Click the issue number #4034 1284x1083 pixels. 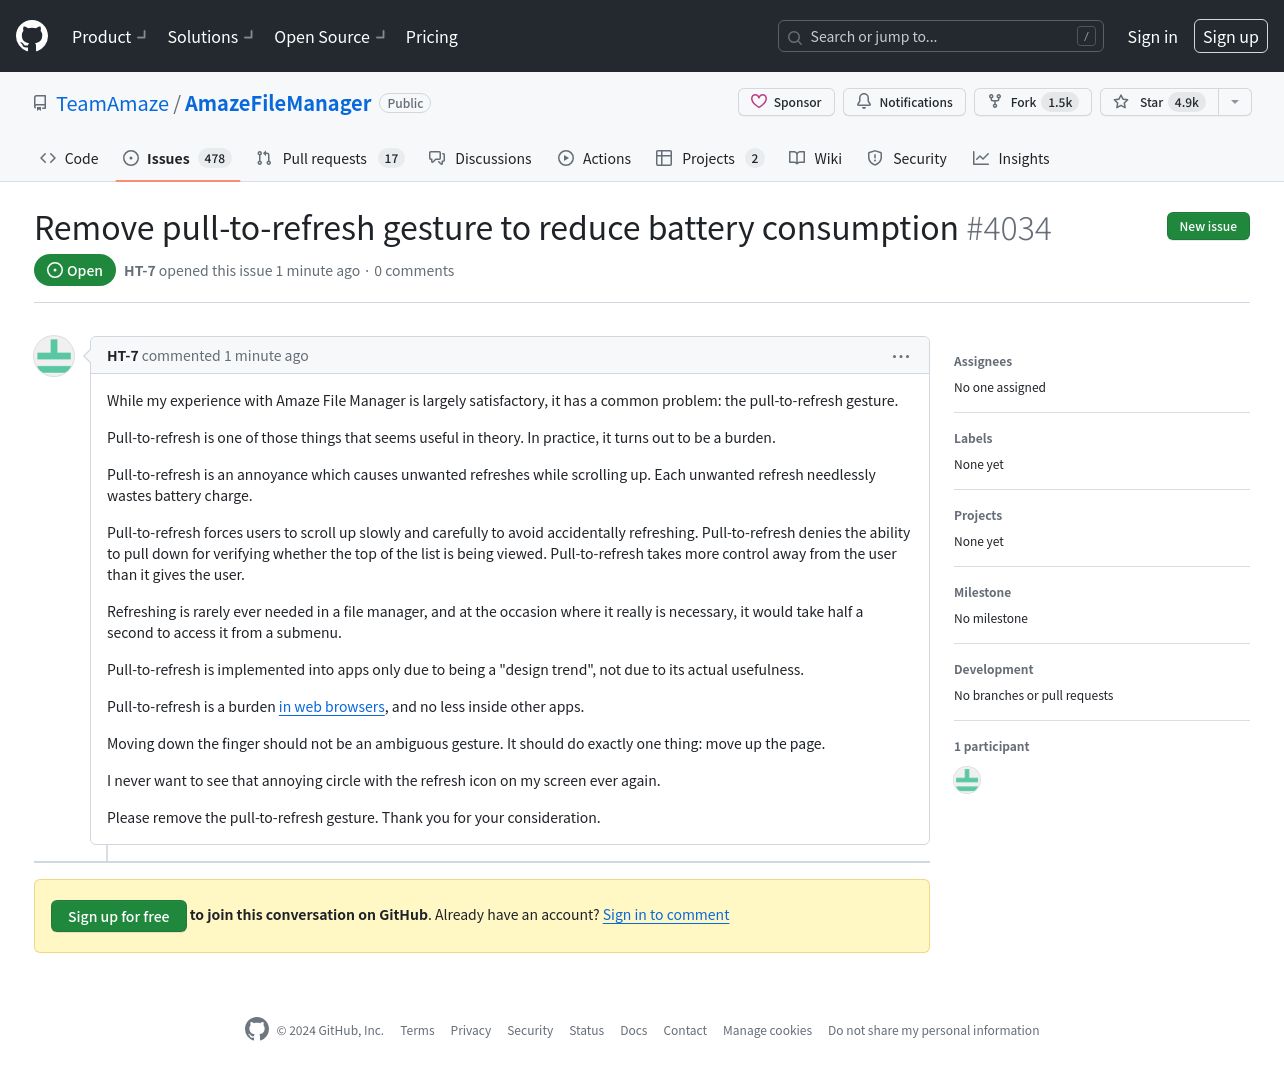pyautogui.click(x=1009, y=229)
